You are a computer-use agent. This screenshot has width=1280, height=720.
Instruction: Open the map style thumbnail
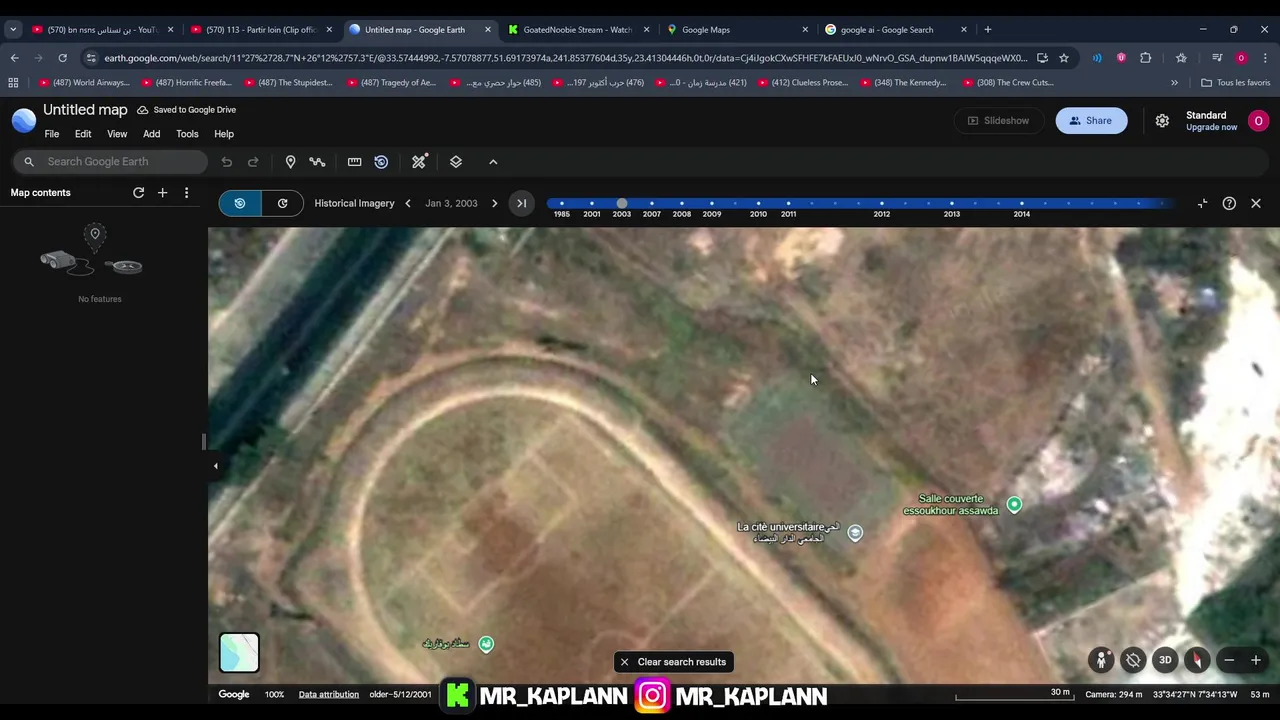tap(239, 653)
